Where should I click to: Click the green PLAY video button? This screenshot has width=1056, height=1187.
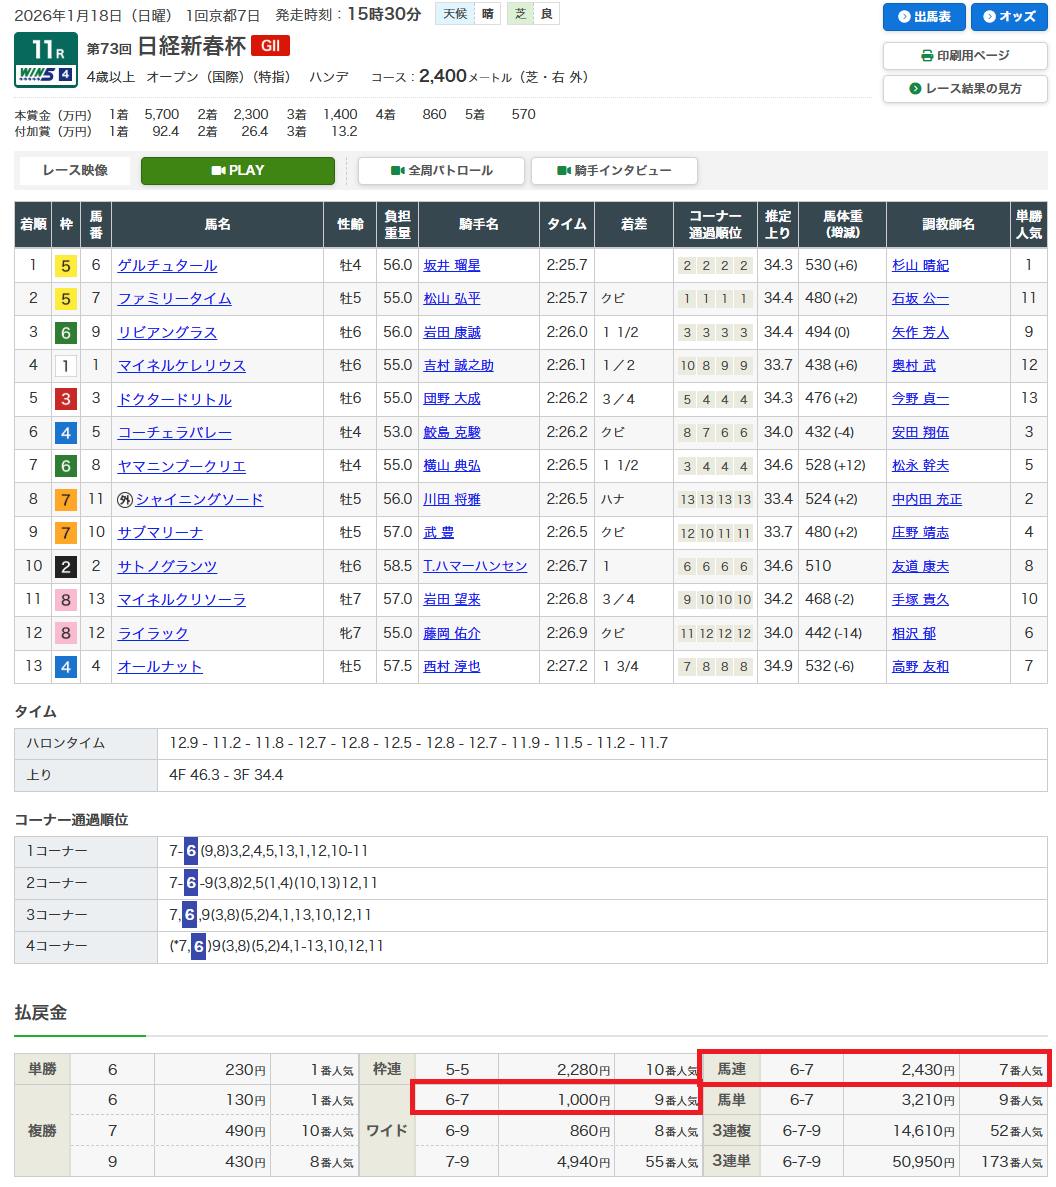coord(237,171)
